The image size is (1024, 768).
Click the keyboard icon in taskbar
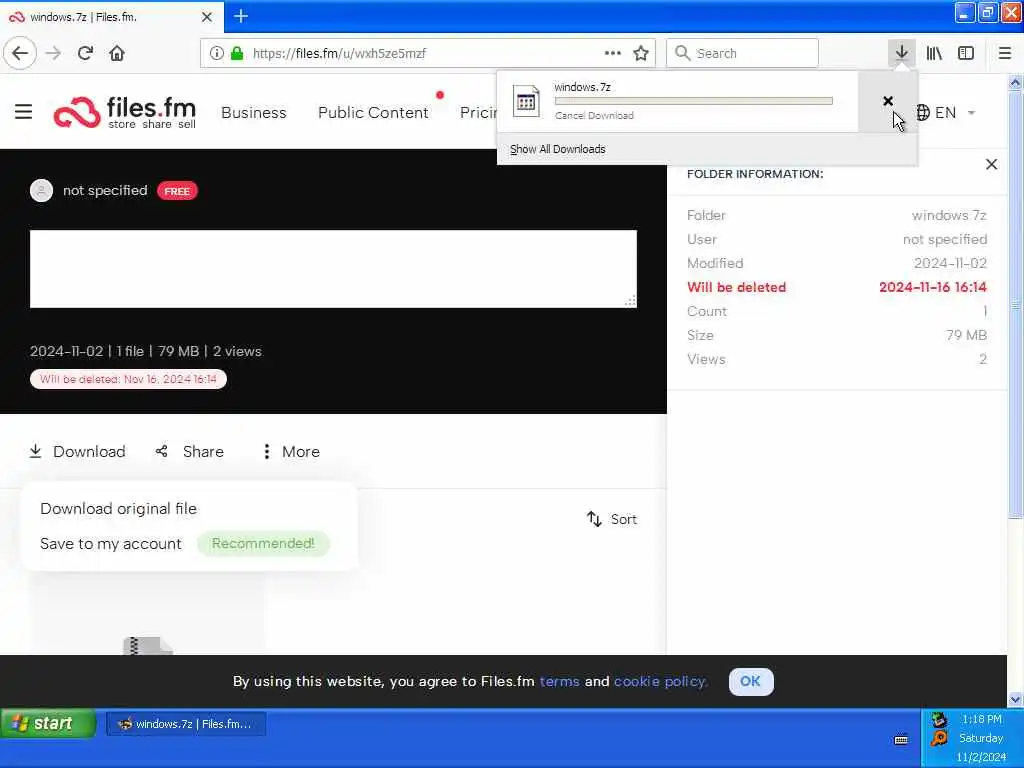901,739
